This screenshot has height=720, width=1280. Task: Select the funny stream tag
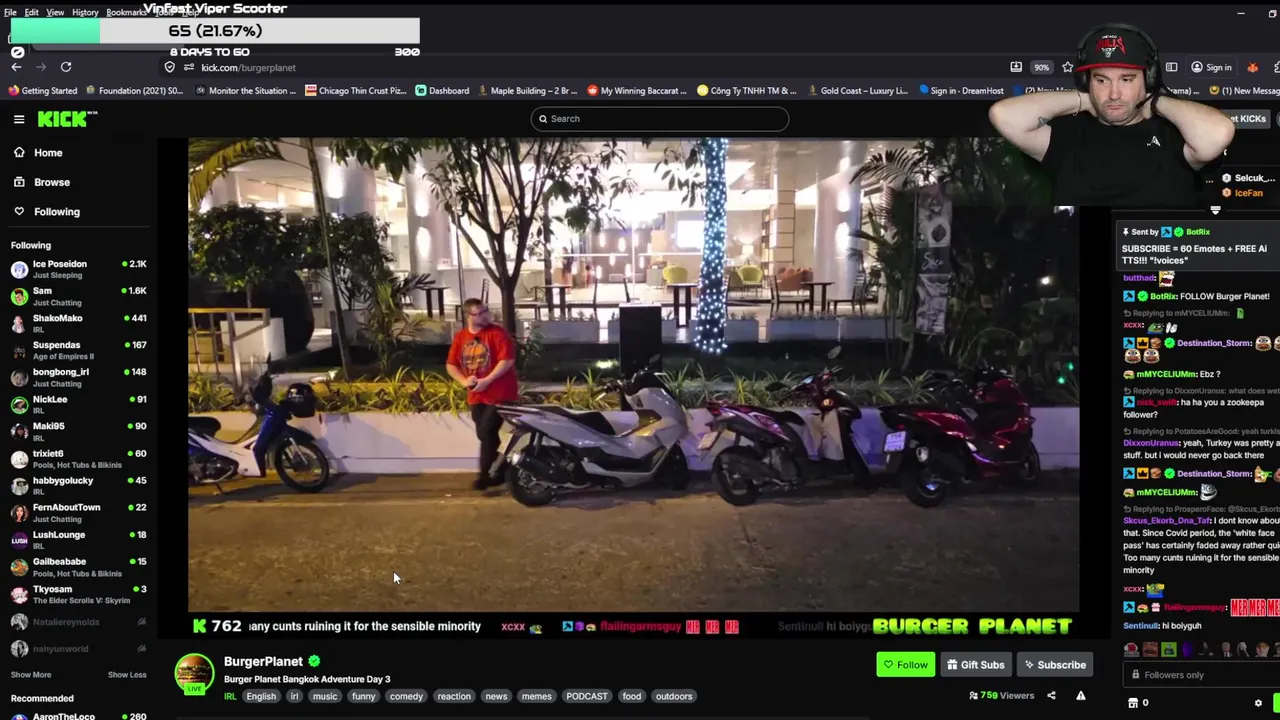(x=363, y=696)
